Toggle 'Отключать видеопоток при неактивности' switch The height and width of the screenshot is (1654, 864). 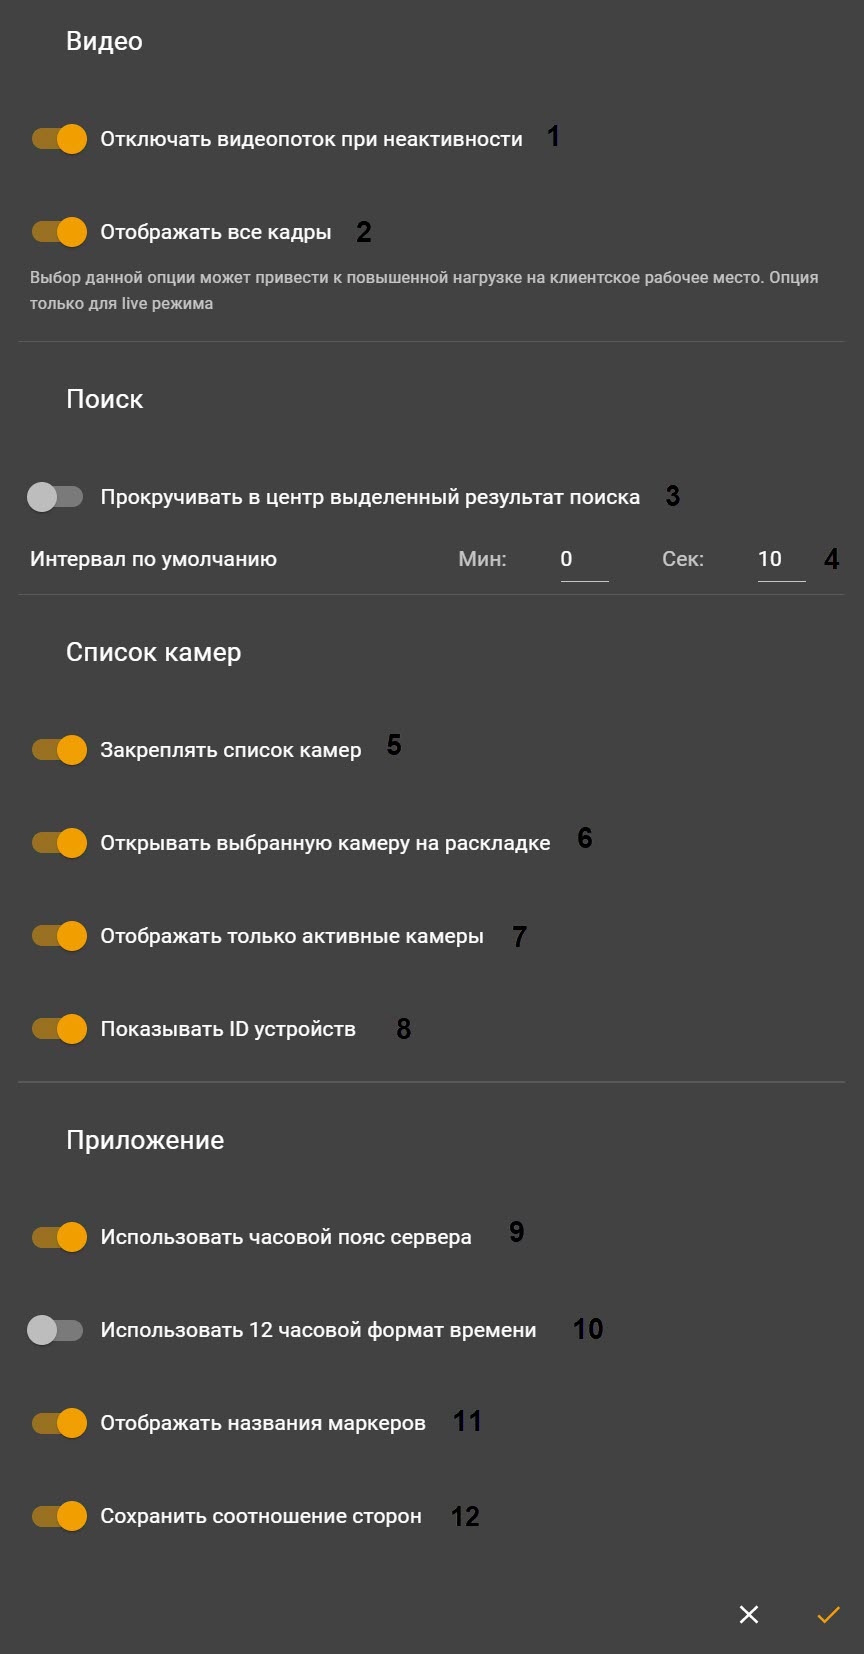[59, 139]
